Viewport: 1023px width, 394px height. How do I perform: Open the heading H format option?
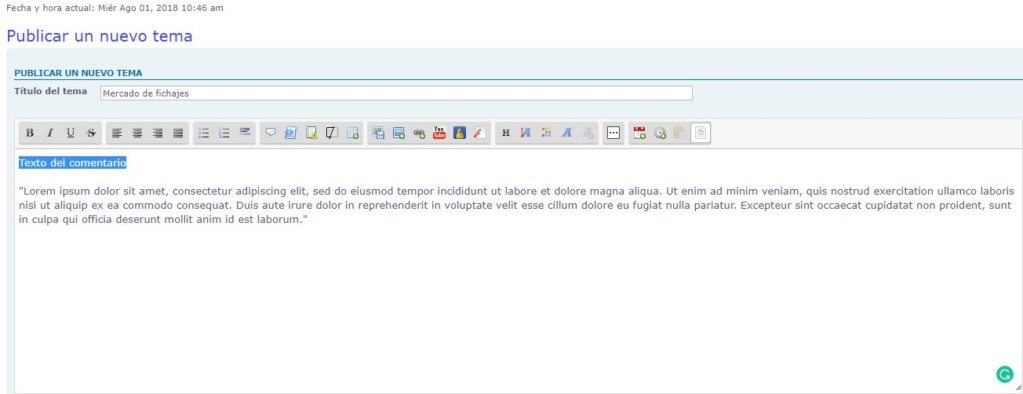[x=506, y=133]
